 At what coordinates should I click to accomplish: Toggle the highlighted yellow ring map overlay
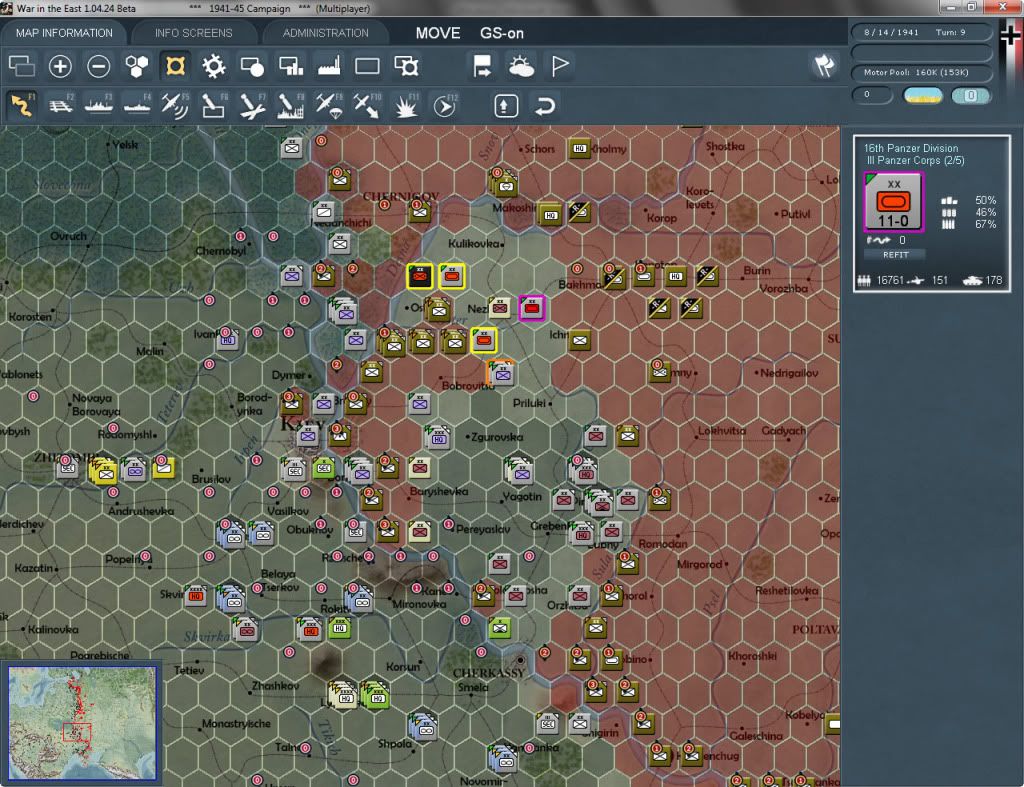point(176,66)
